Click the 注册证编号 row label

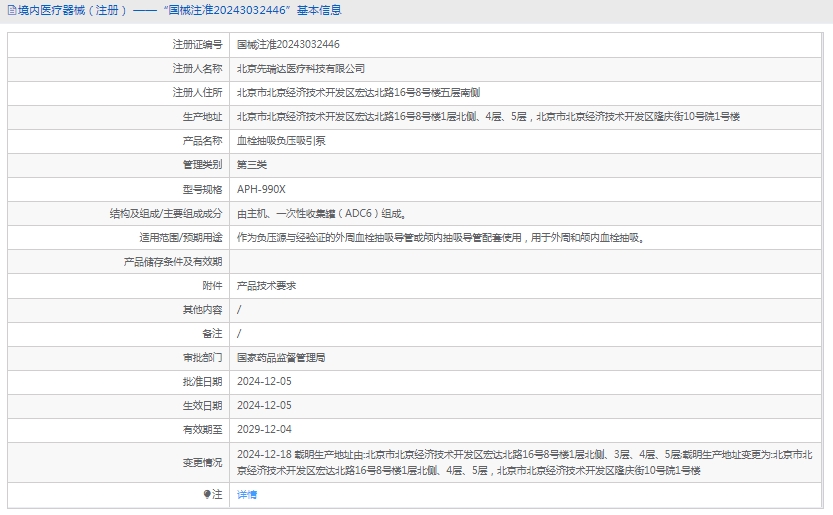[x=197, y=45]
